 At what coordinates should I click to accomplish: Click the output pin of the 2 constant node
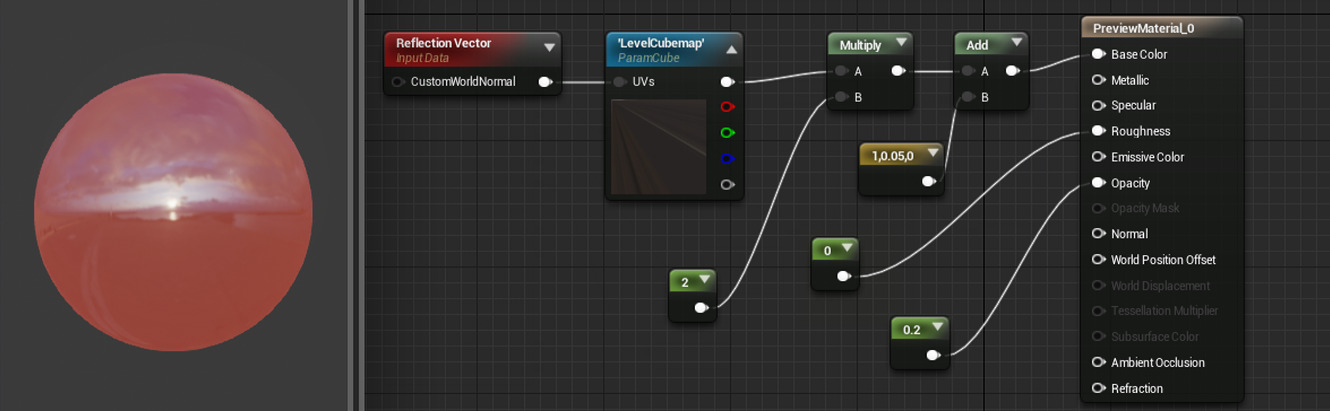click(x=701, y=308)
